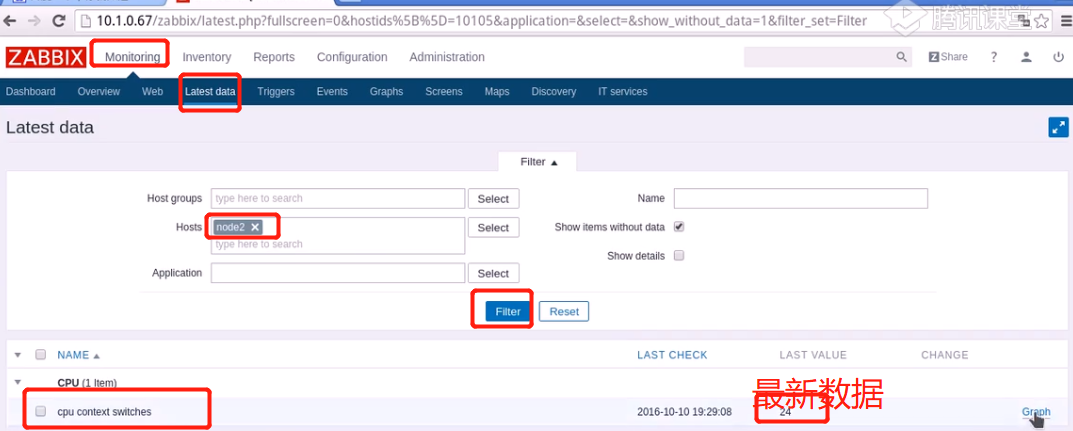This screenshot has height=431, width=1073.
Task: Go to the Maps submenu
Action: [497, 92]
